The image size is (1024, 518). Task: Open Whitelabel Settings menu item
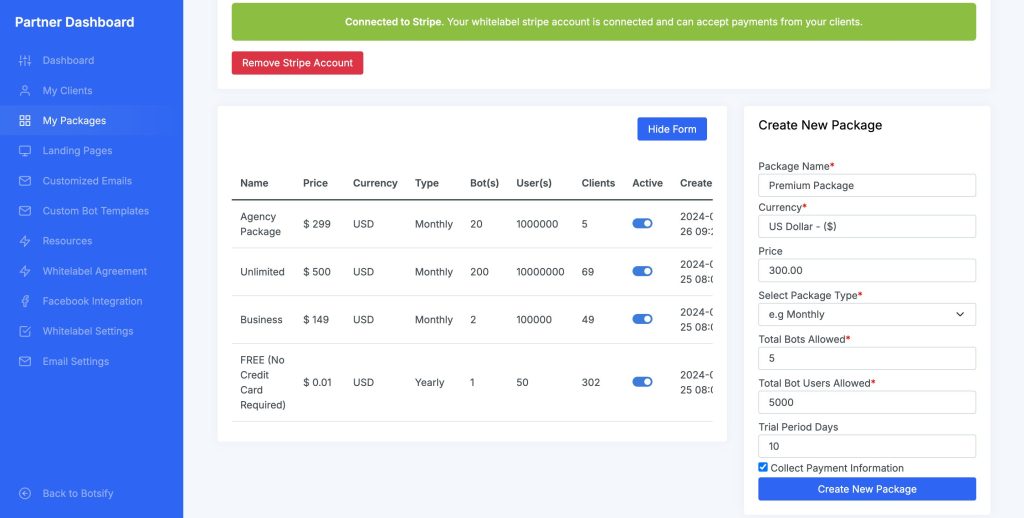86,331
